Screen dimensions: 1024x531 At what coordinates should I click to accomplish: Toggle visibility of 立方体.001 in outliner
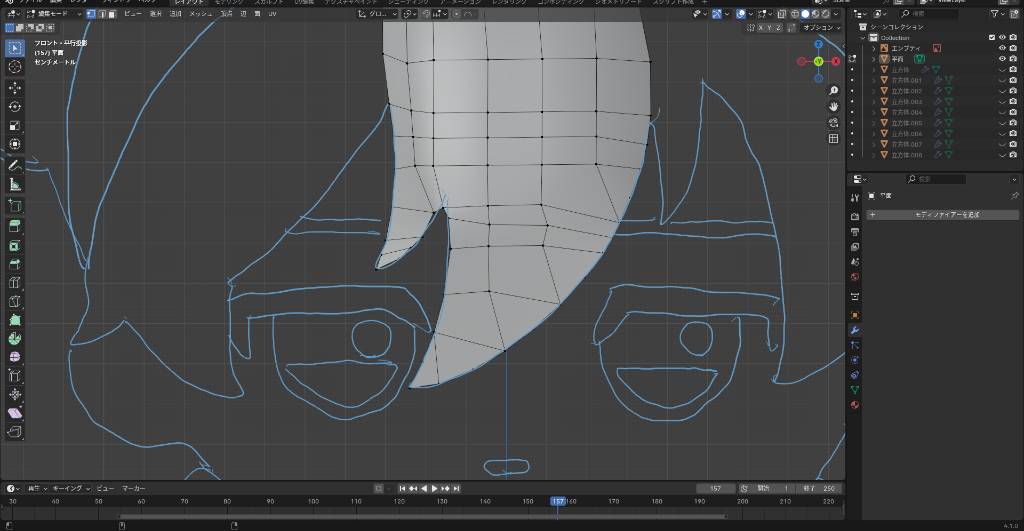coord(1002,80)
